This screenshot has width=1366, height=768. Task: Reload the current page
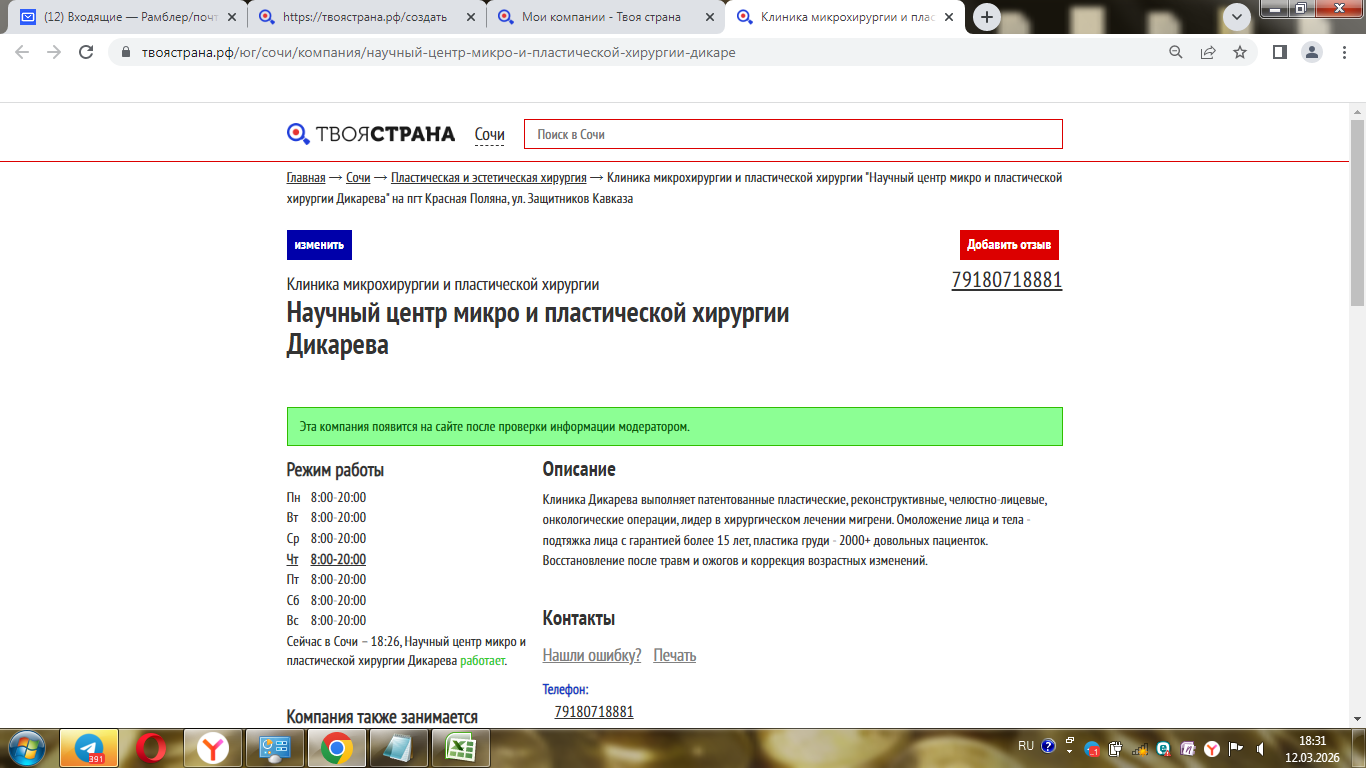(86, 52)
